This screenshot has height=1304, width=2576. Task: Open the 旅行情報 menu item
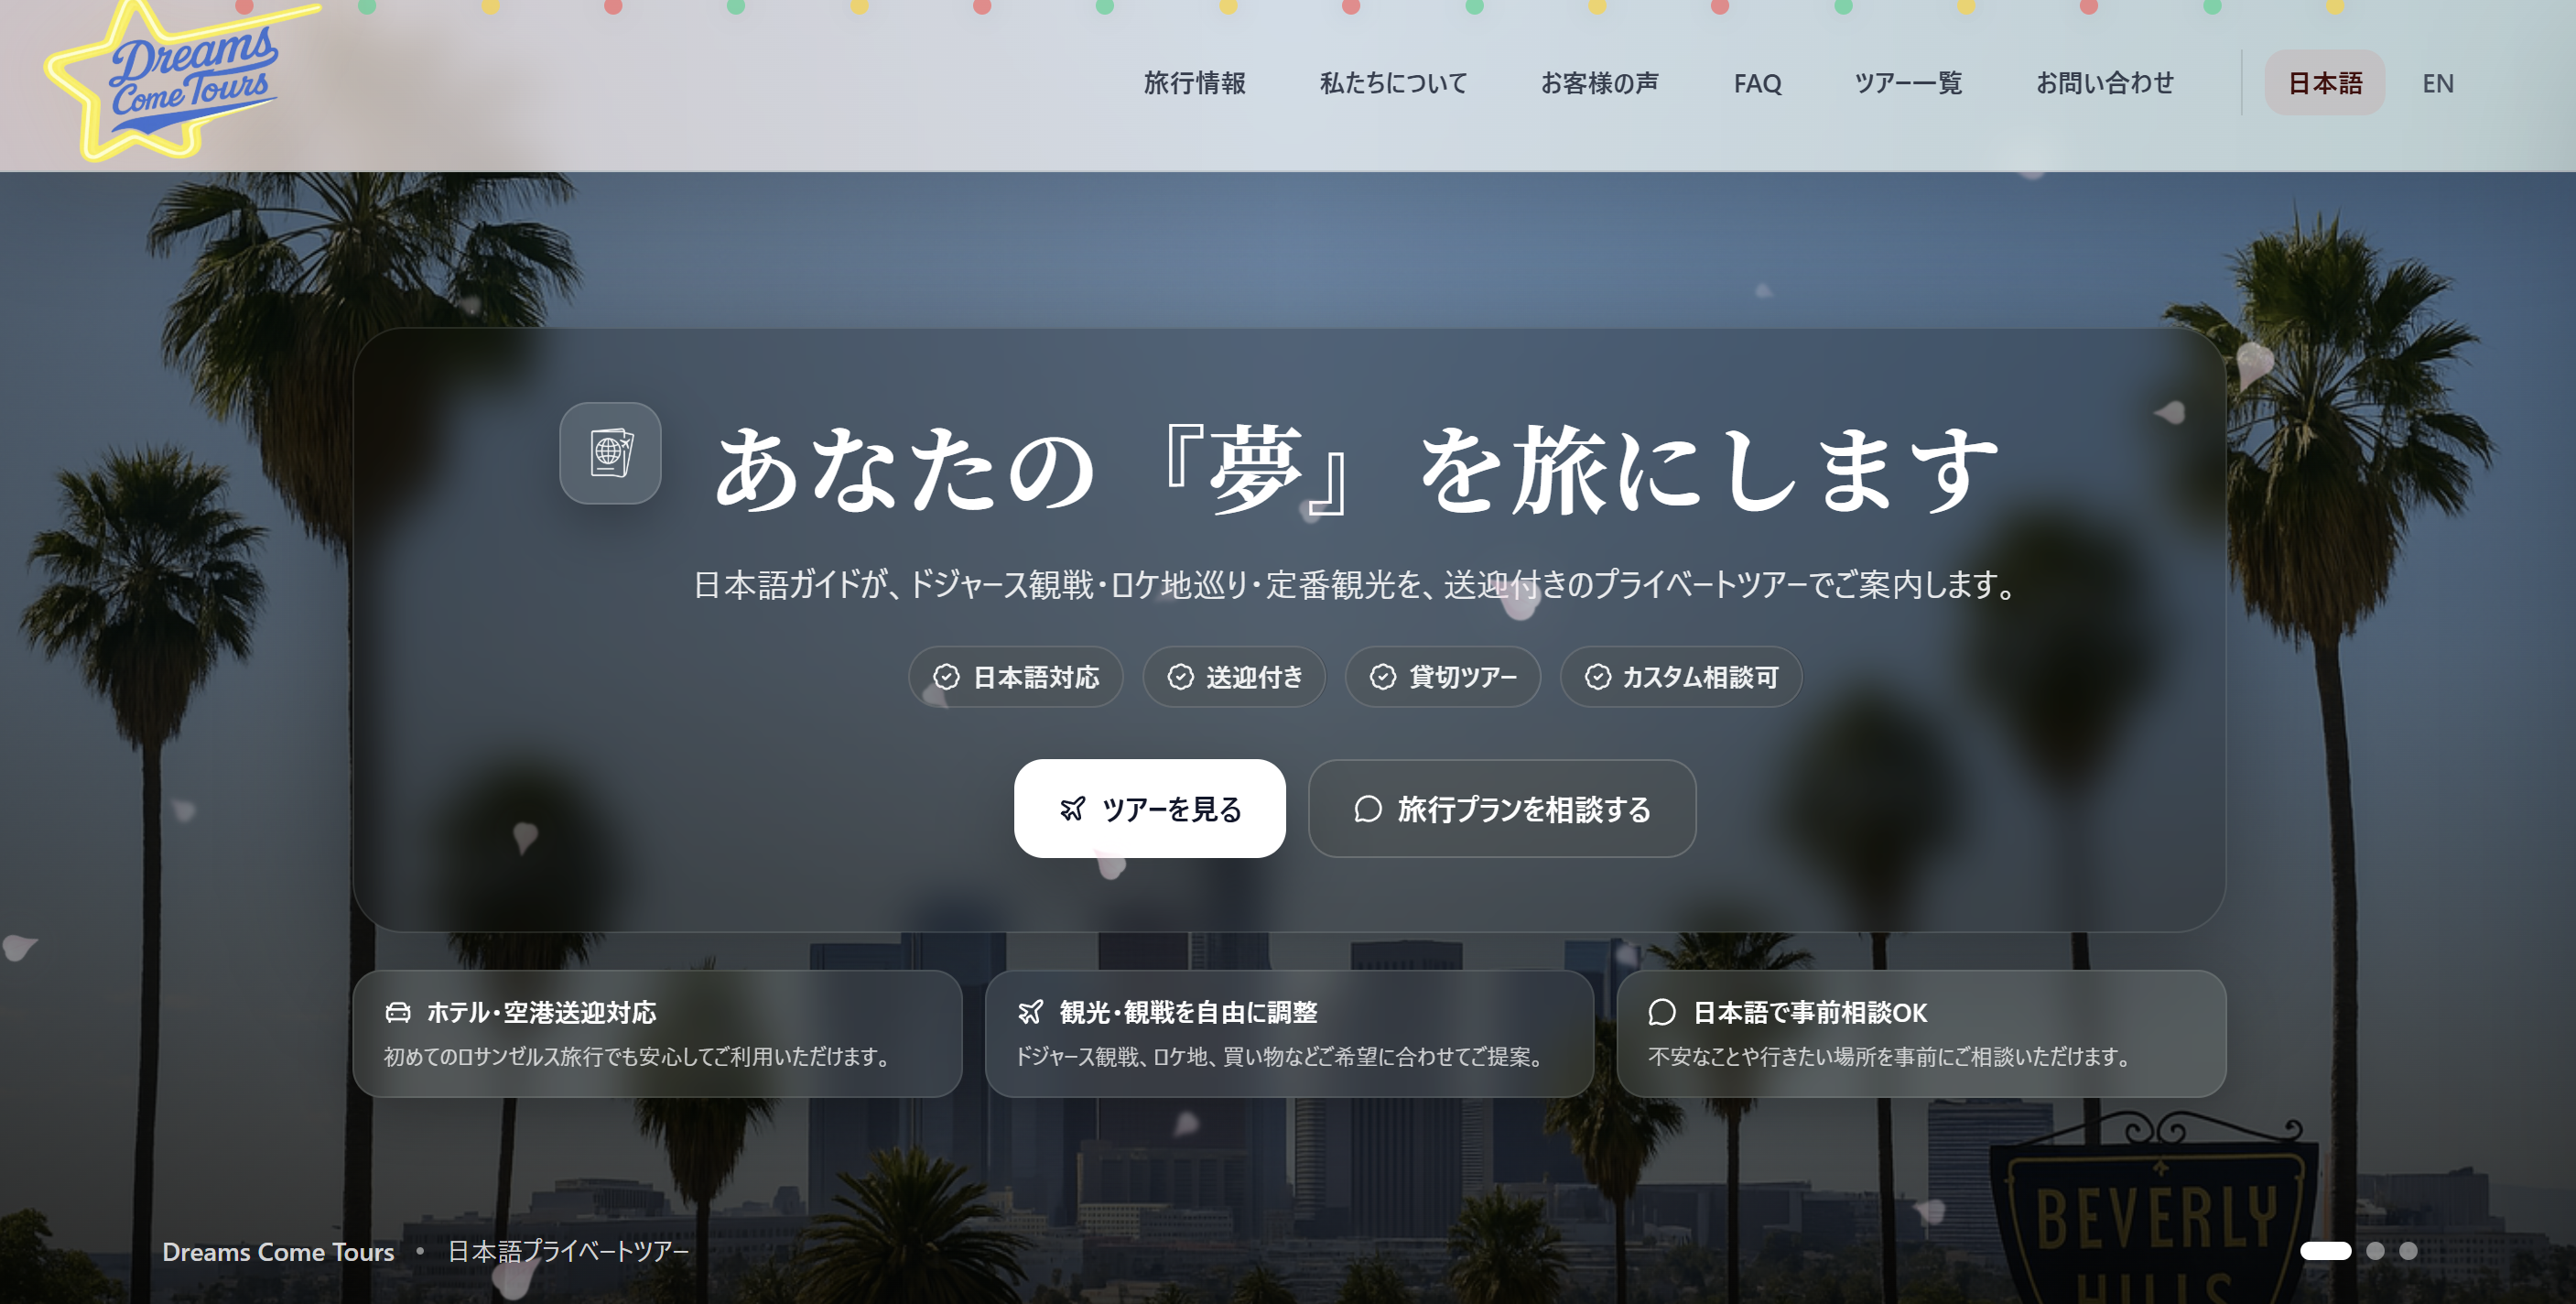coord(1194,83)
